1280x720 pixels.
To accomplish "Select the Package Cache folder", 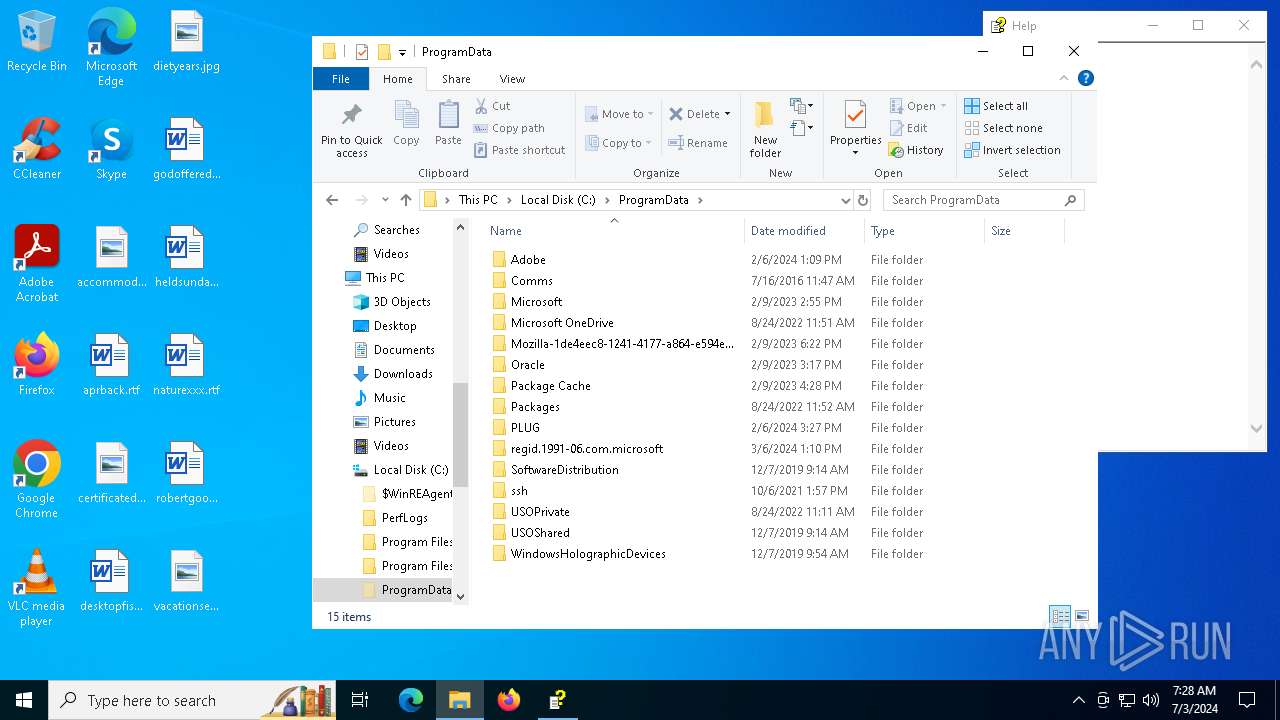I will point(550,386).
